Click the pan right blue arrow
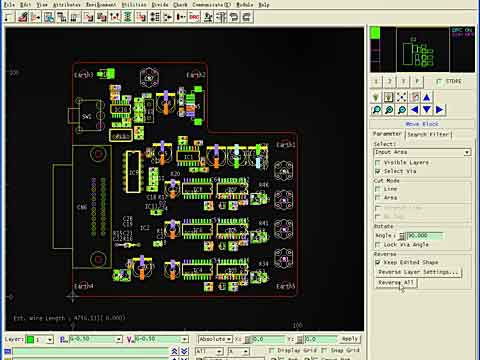 pos(439,109)
